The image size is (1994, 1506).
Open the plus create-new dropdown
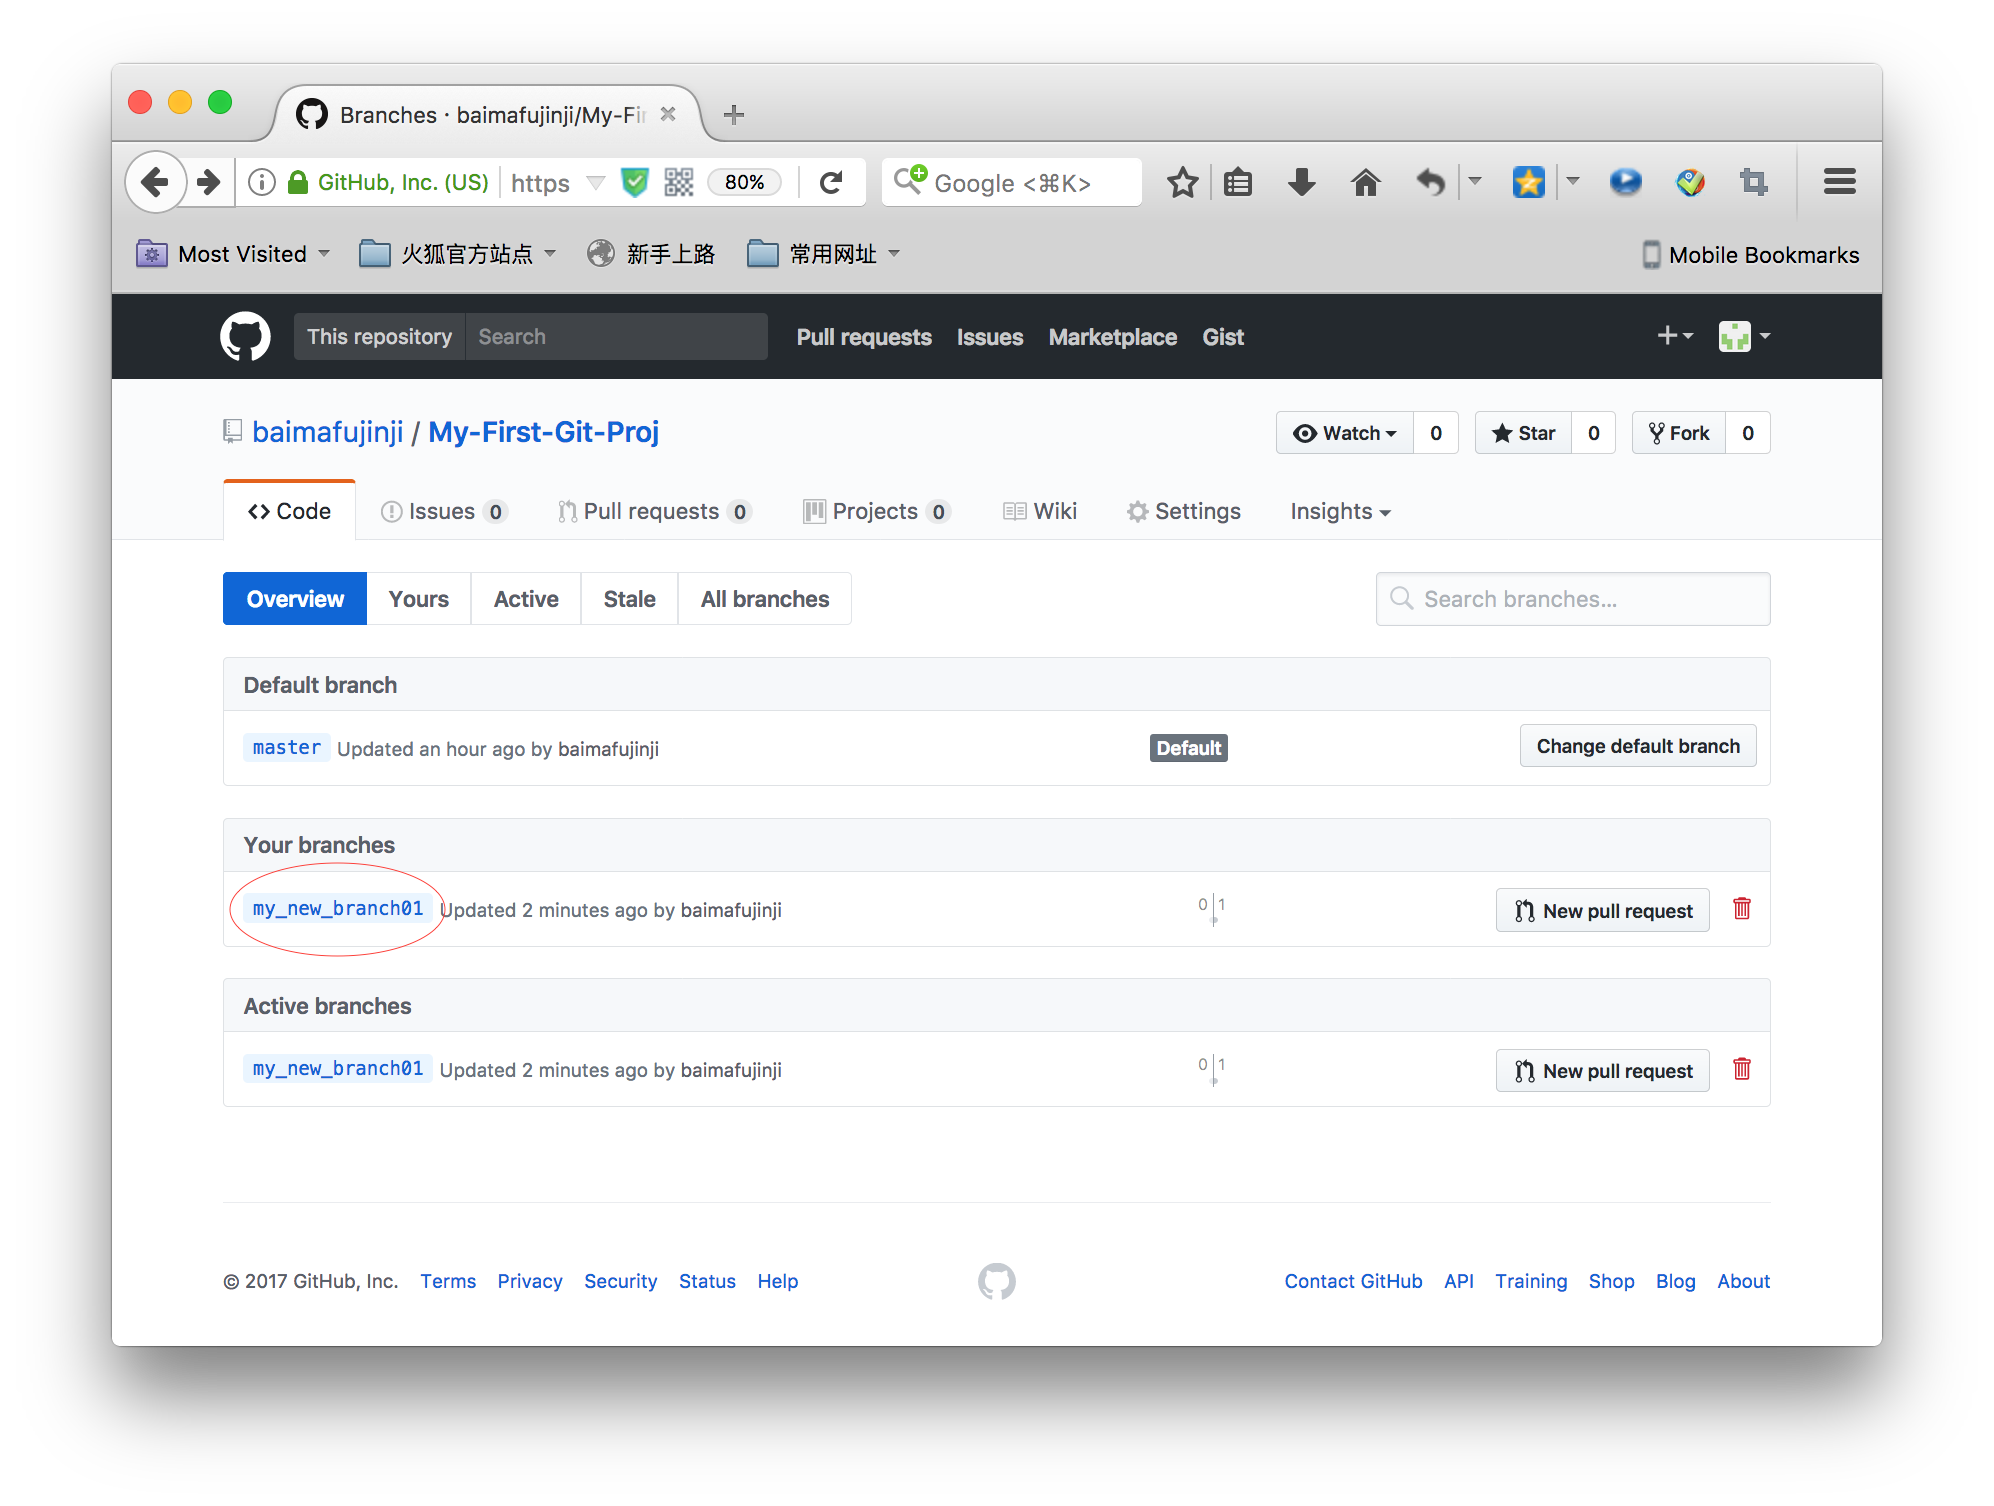point(1674,336)
